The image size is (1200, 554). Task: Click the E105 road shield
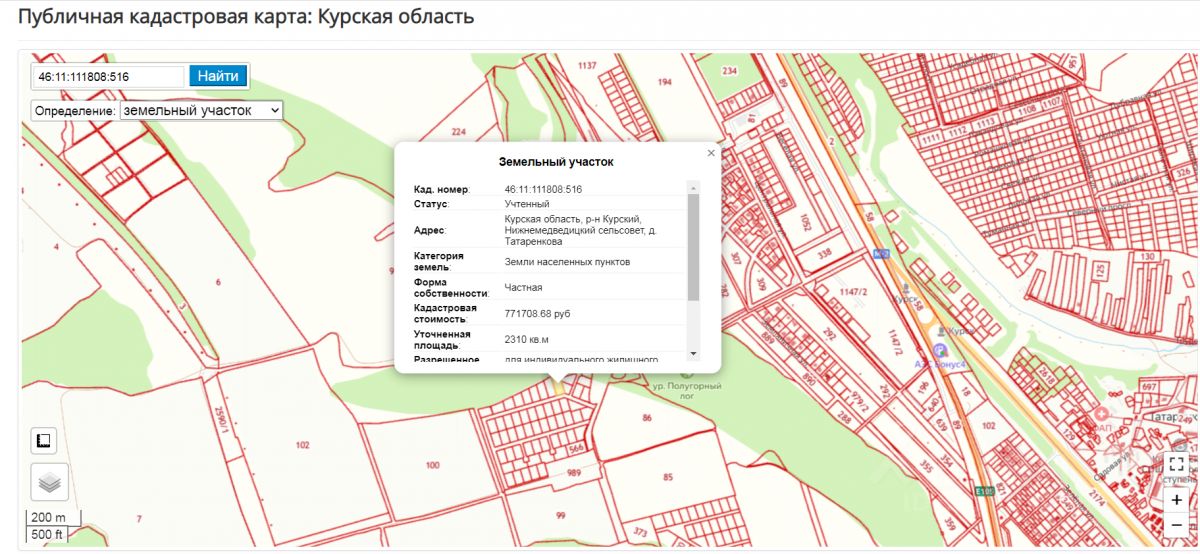[986, 492]
